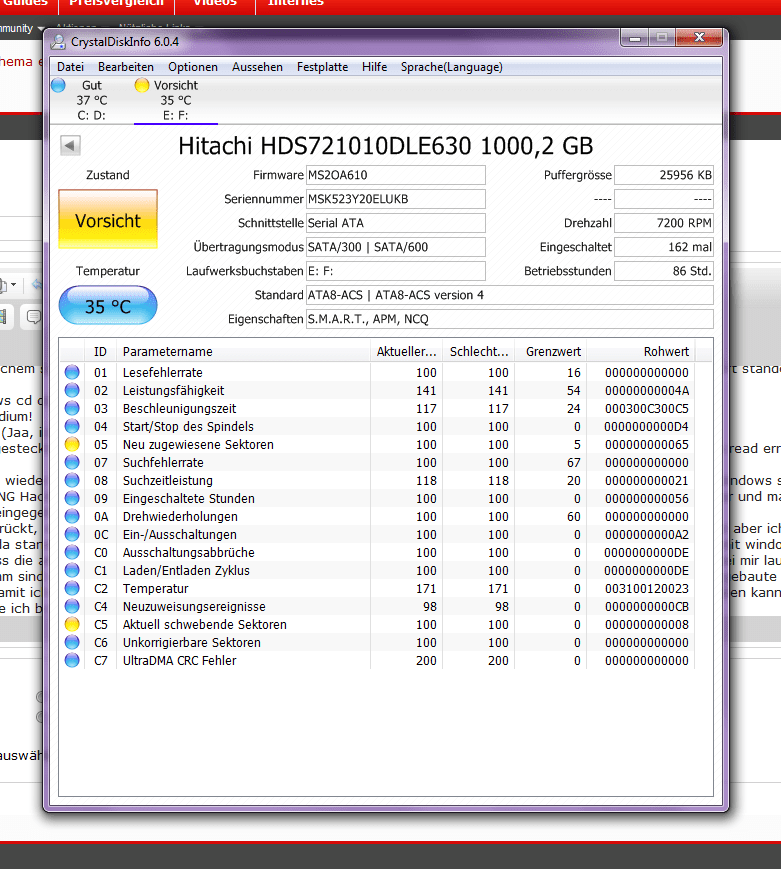Screen dimensions: 781x877
Task: Click the previous disk arrow button
Action: tap(70, 145)
